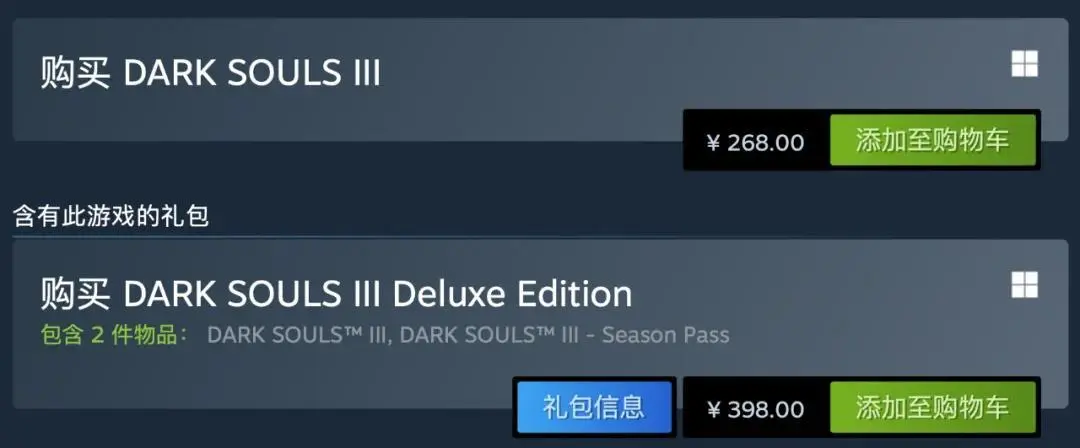Click the Windows platform icon for DARK SOULS III

pyautogui.click(x=1024, y=64)
